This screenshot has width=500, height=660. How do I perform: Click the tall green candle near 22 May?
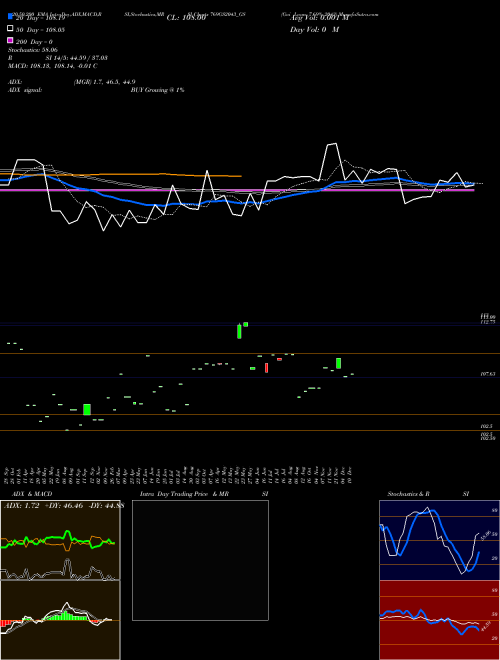click(239, 331)
